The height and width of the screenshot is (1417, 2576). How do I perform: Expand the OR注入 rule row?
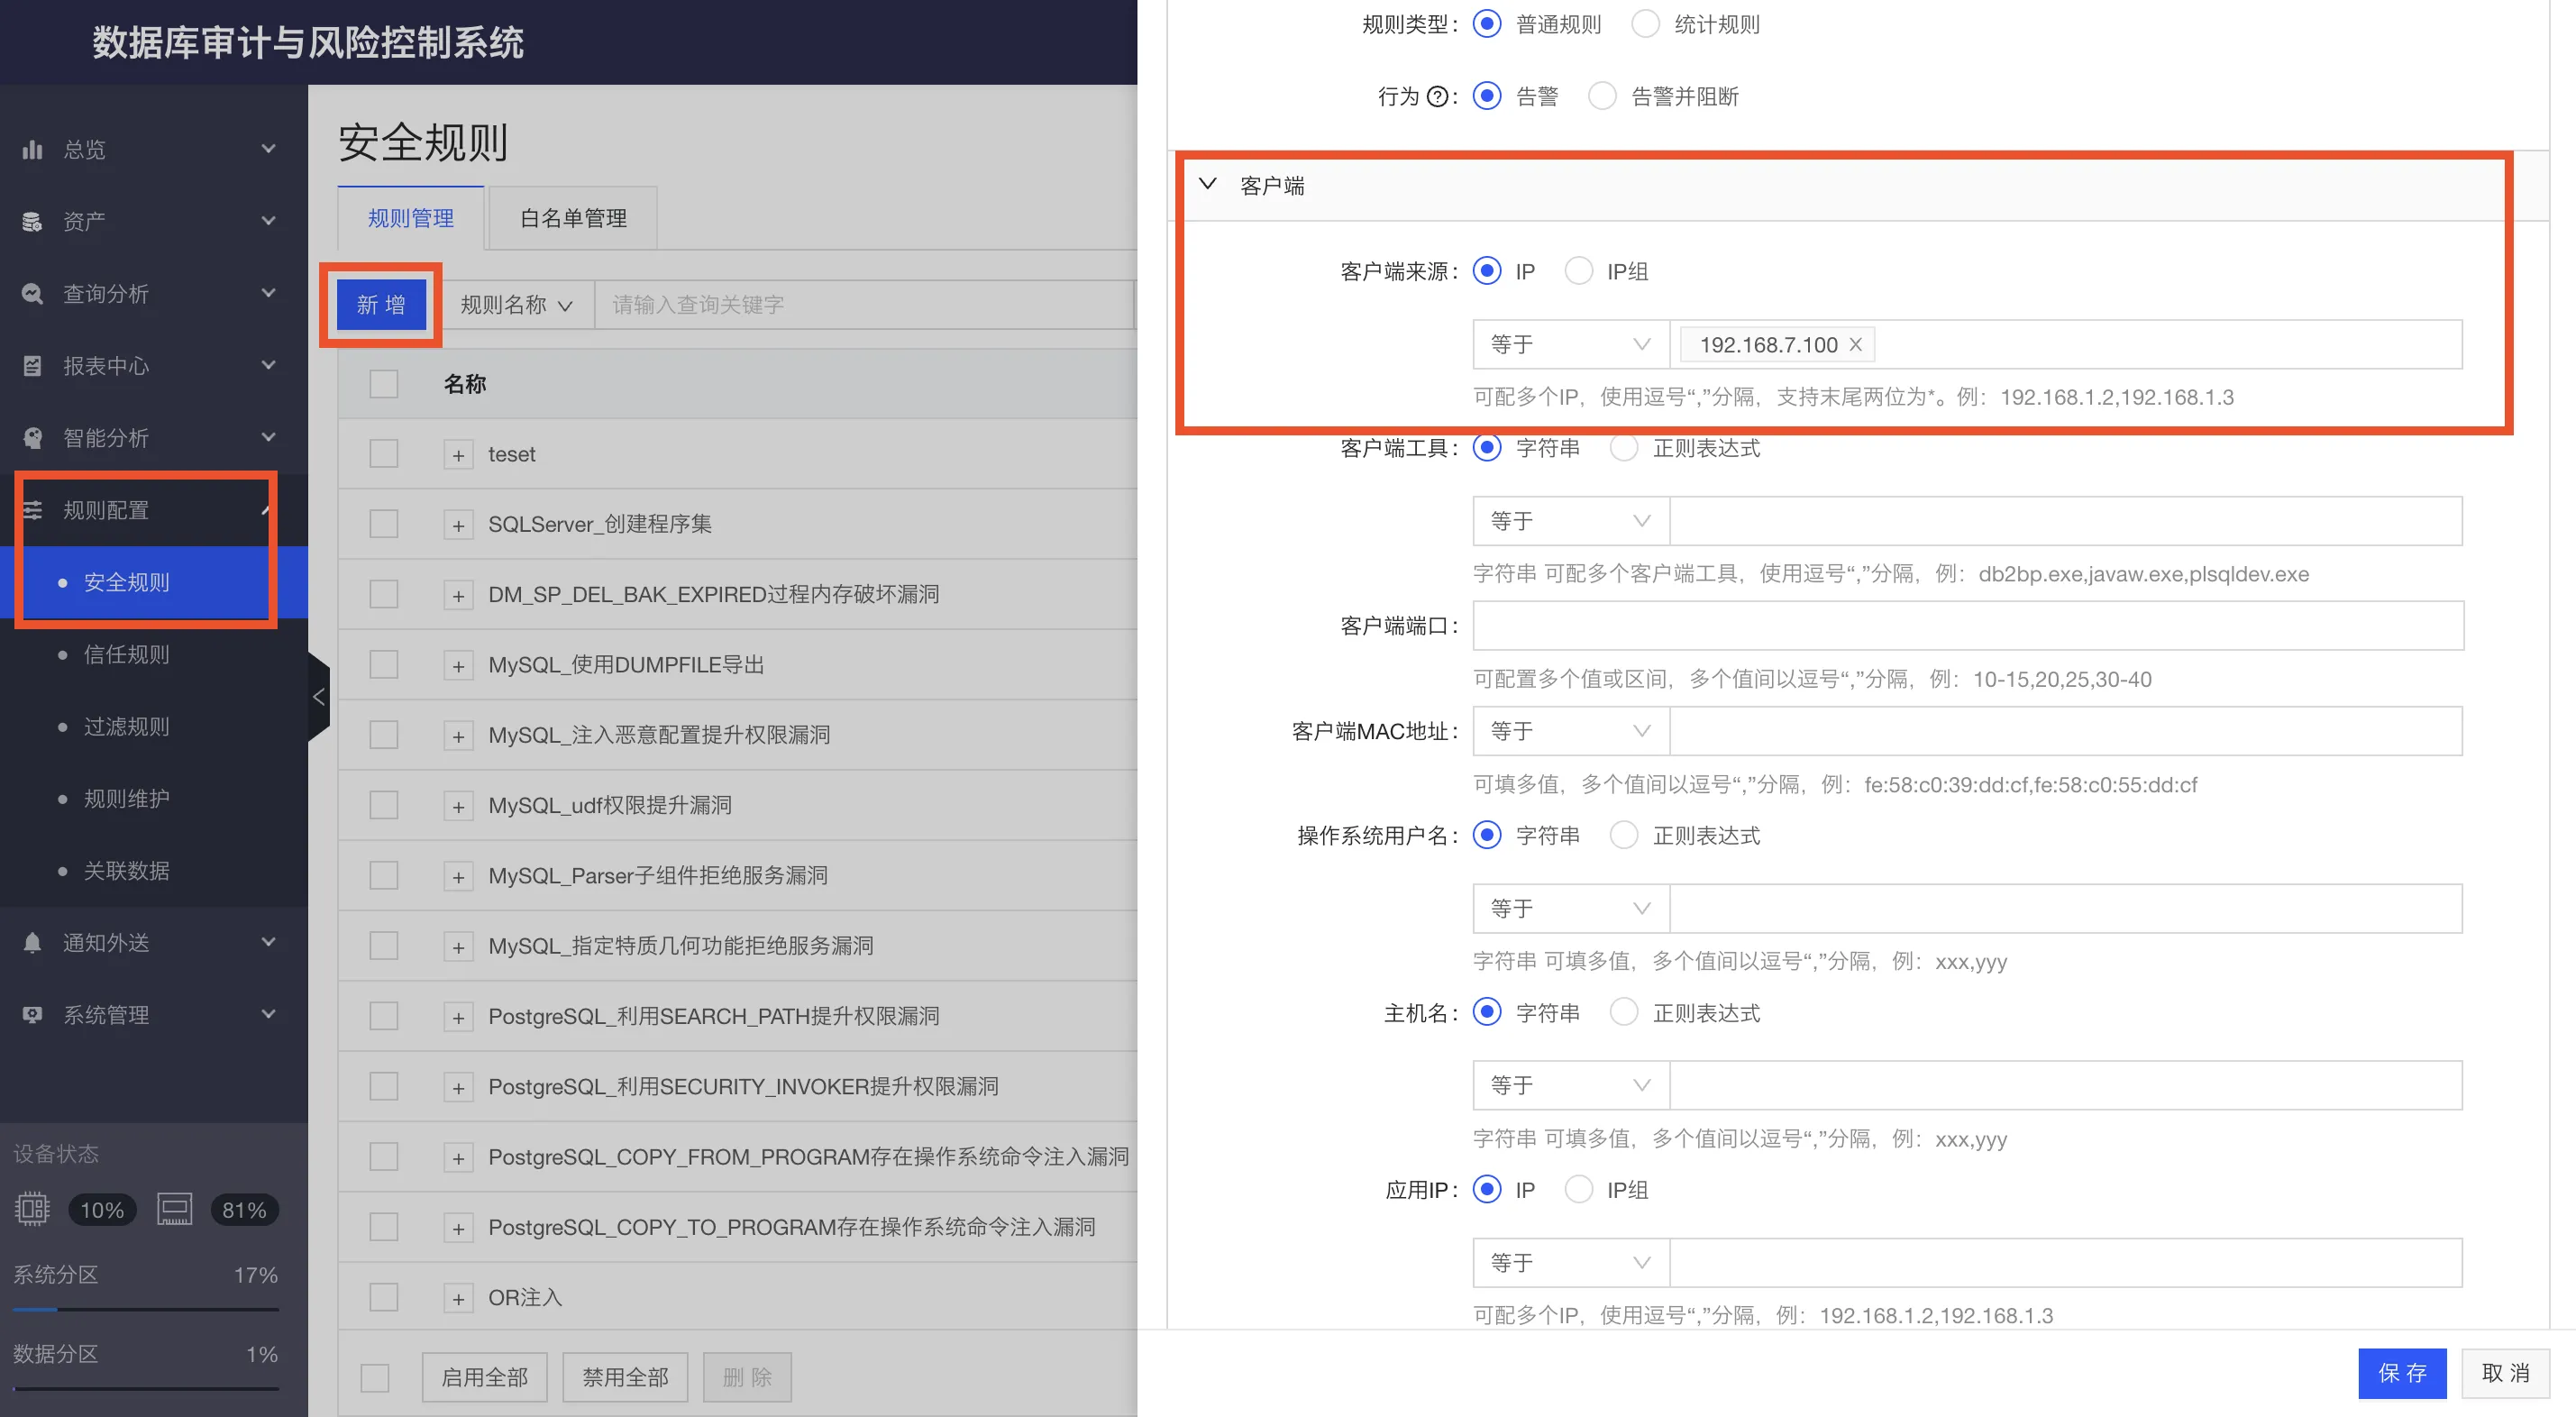(459, 1297)
